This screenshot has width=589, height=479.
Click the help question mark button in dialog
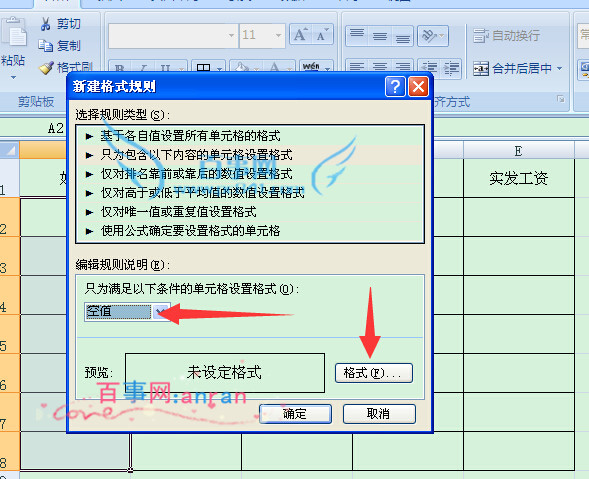[395, 86]
